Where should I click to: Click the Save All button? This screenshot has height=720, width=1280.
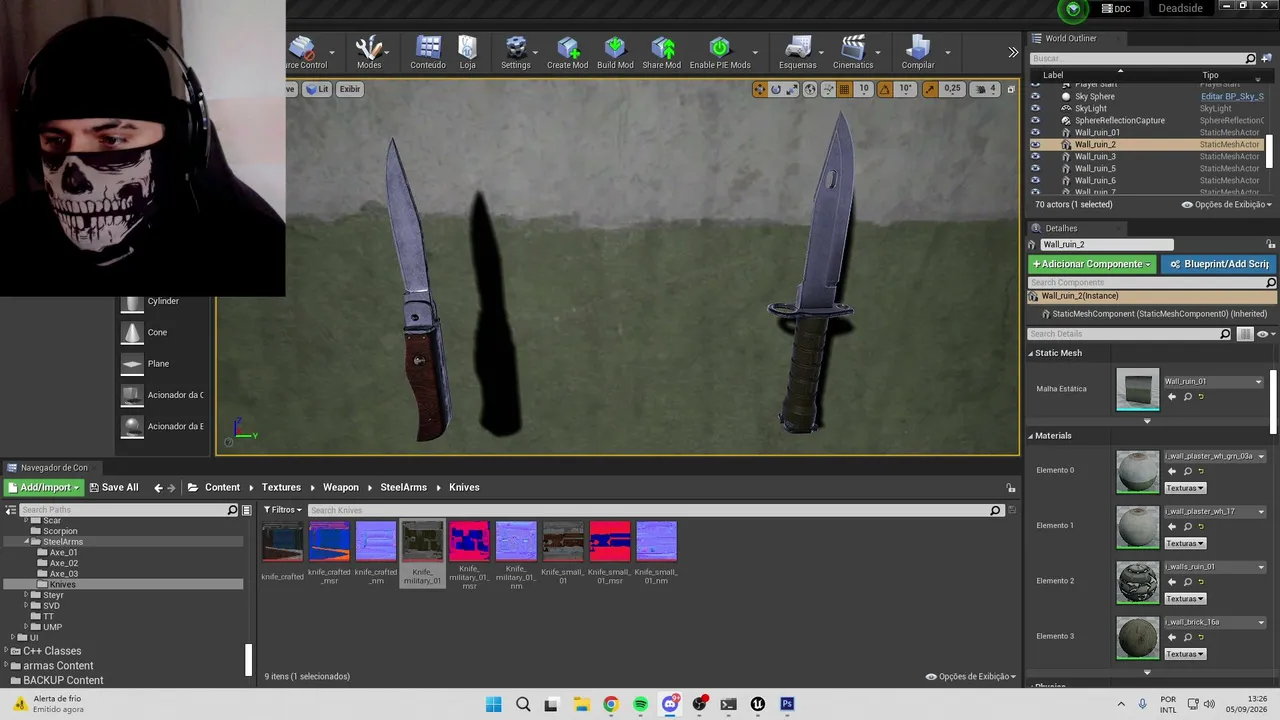[113, 487]
